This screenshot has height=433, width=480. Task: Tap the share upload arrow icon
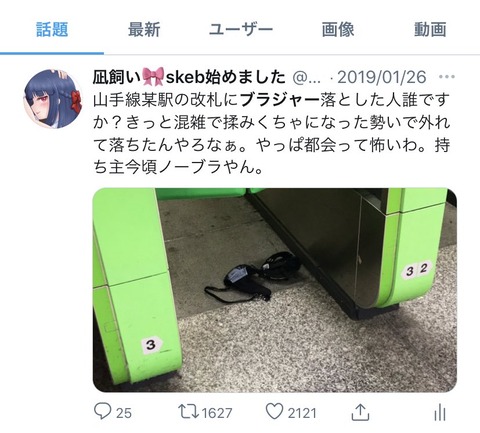[x=360, y=412]
